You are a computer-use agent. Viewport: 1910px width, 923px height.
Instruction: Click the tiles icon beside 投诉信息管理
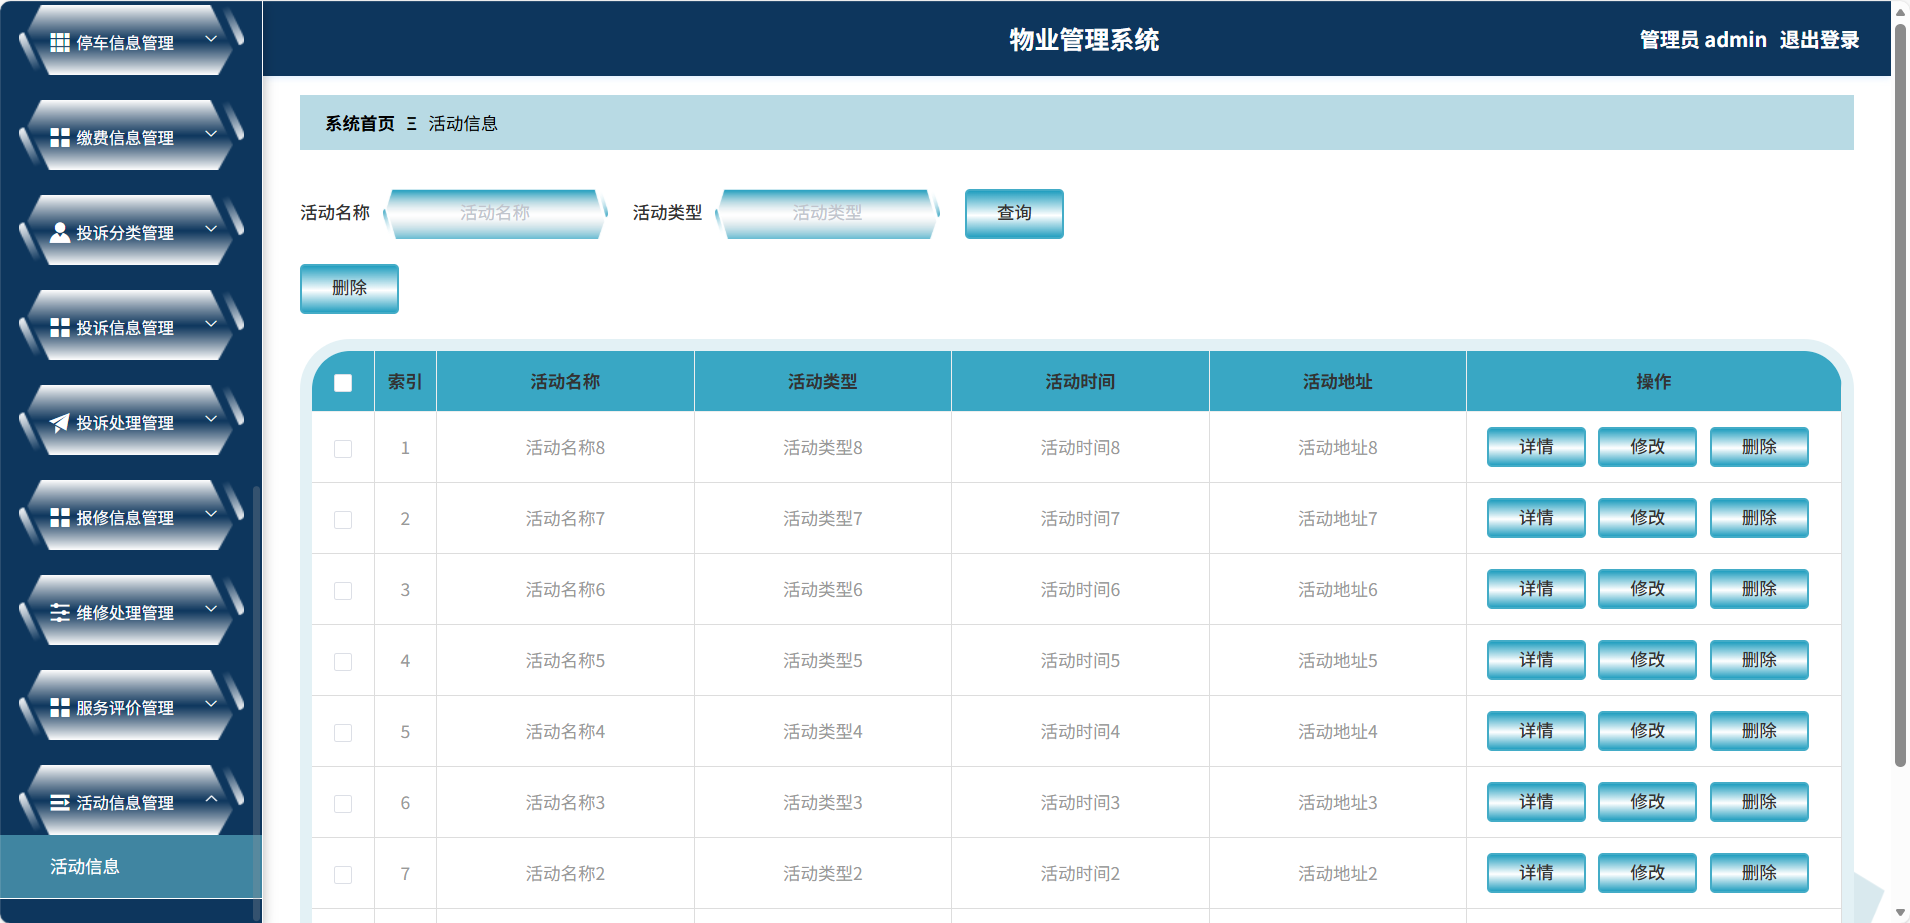[60, 327]
